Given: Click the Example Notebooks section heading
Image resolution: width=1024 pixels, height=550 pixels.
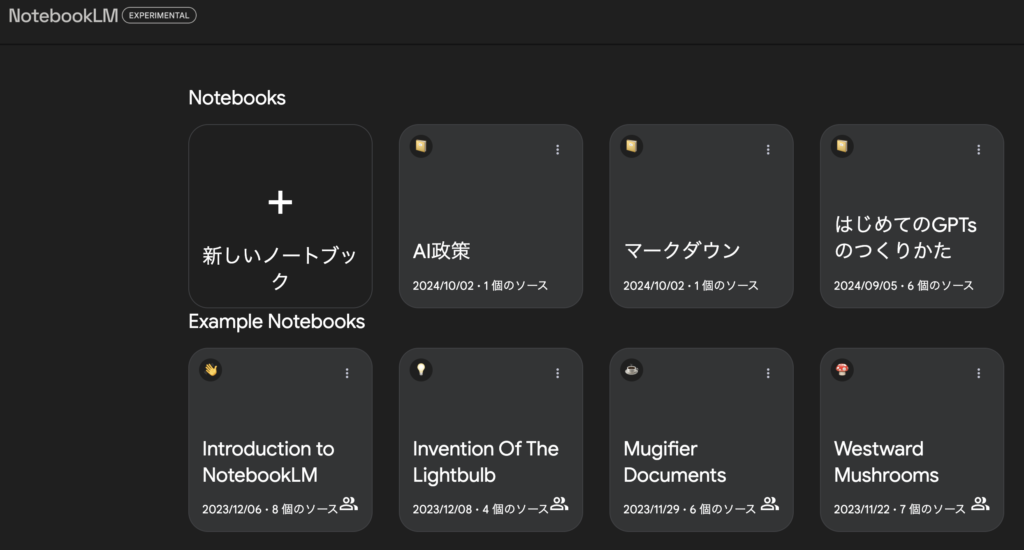Looking at the screenshot, I should pyautogui.click(x=277, y=321).
